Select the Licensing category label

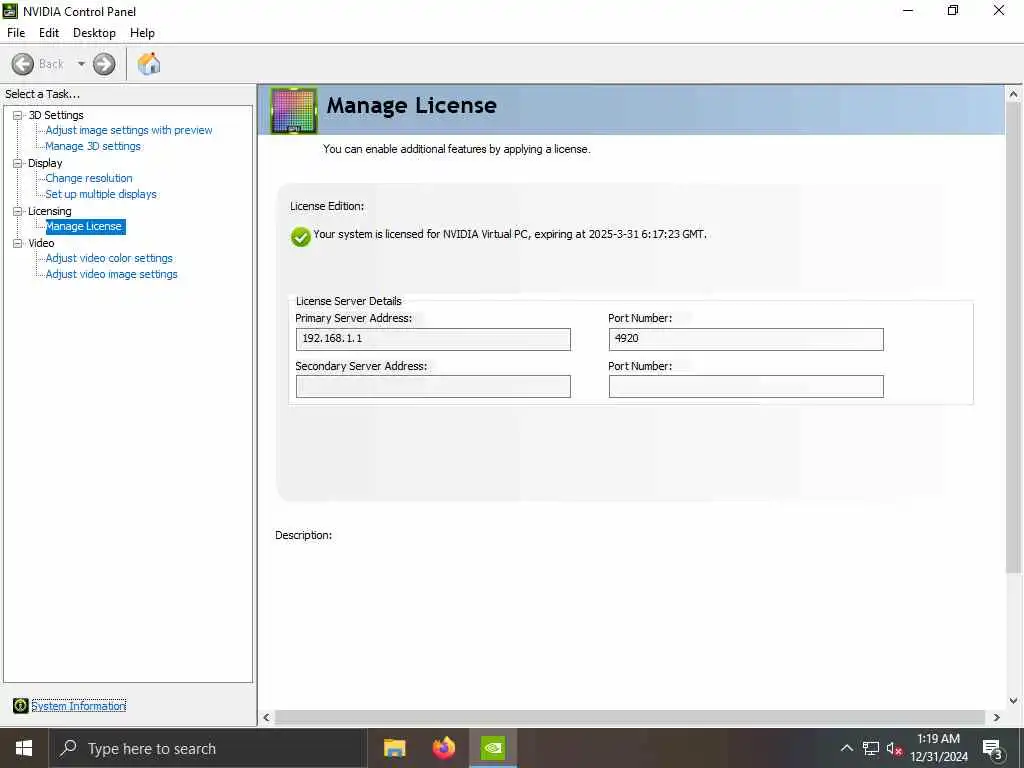(50, 211)
